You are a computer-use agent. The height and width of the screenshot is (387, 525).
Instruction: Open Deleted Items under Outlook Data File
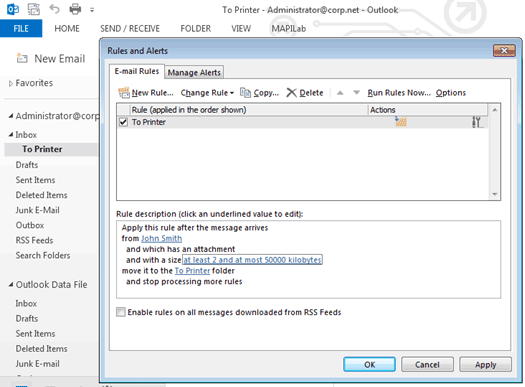pyautogui.click(x=41, y=349)
